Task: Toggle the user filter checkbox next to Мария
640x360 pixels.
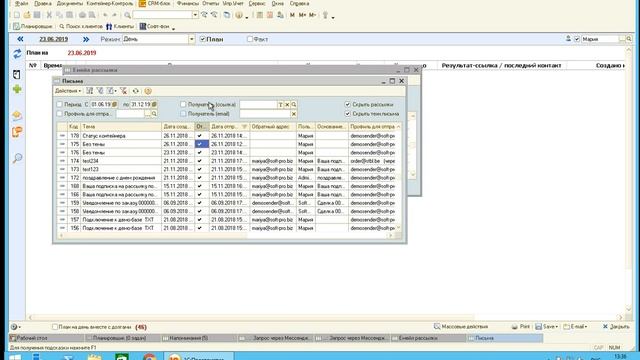Action: 577,39
